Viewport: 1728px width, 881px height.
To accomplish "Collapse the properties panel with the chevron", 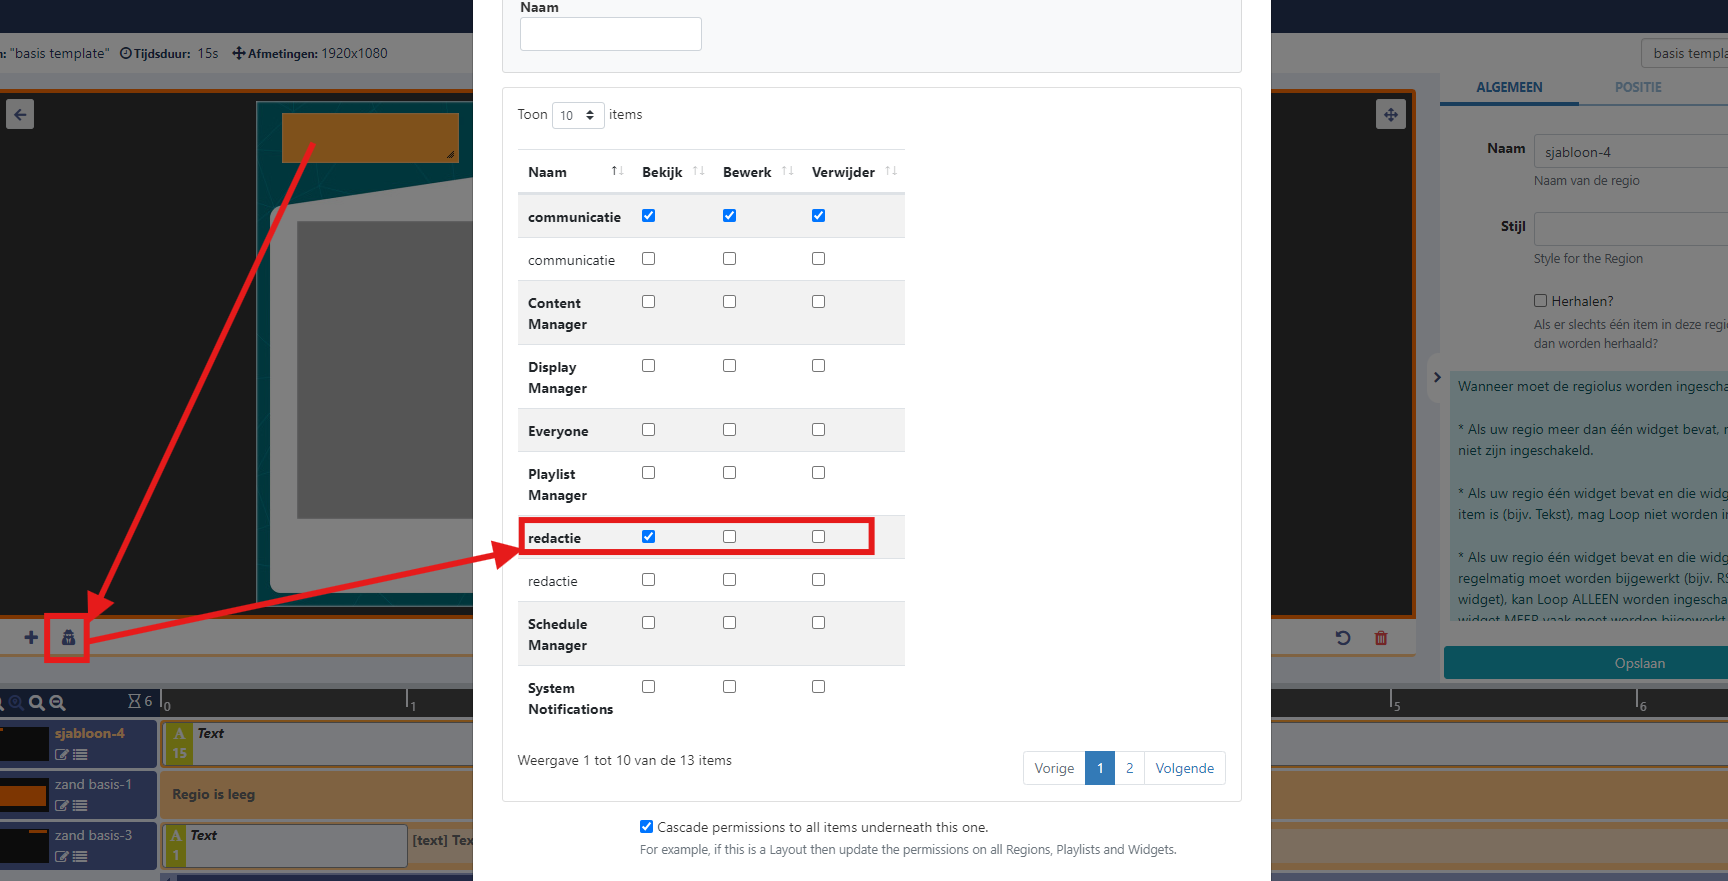I will point(1437,378).
